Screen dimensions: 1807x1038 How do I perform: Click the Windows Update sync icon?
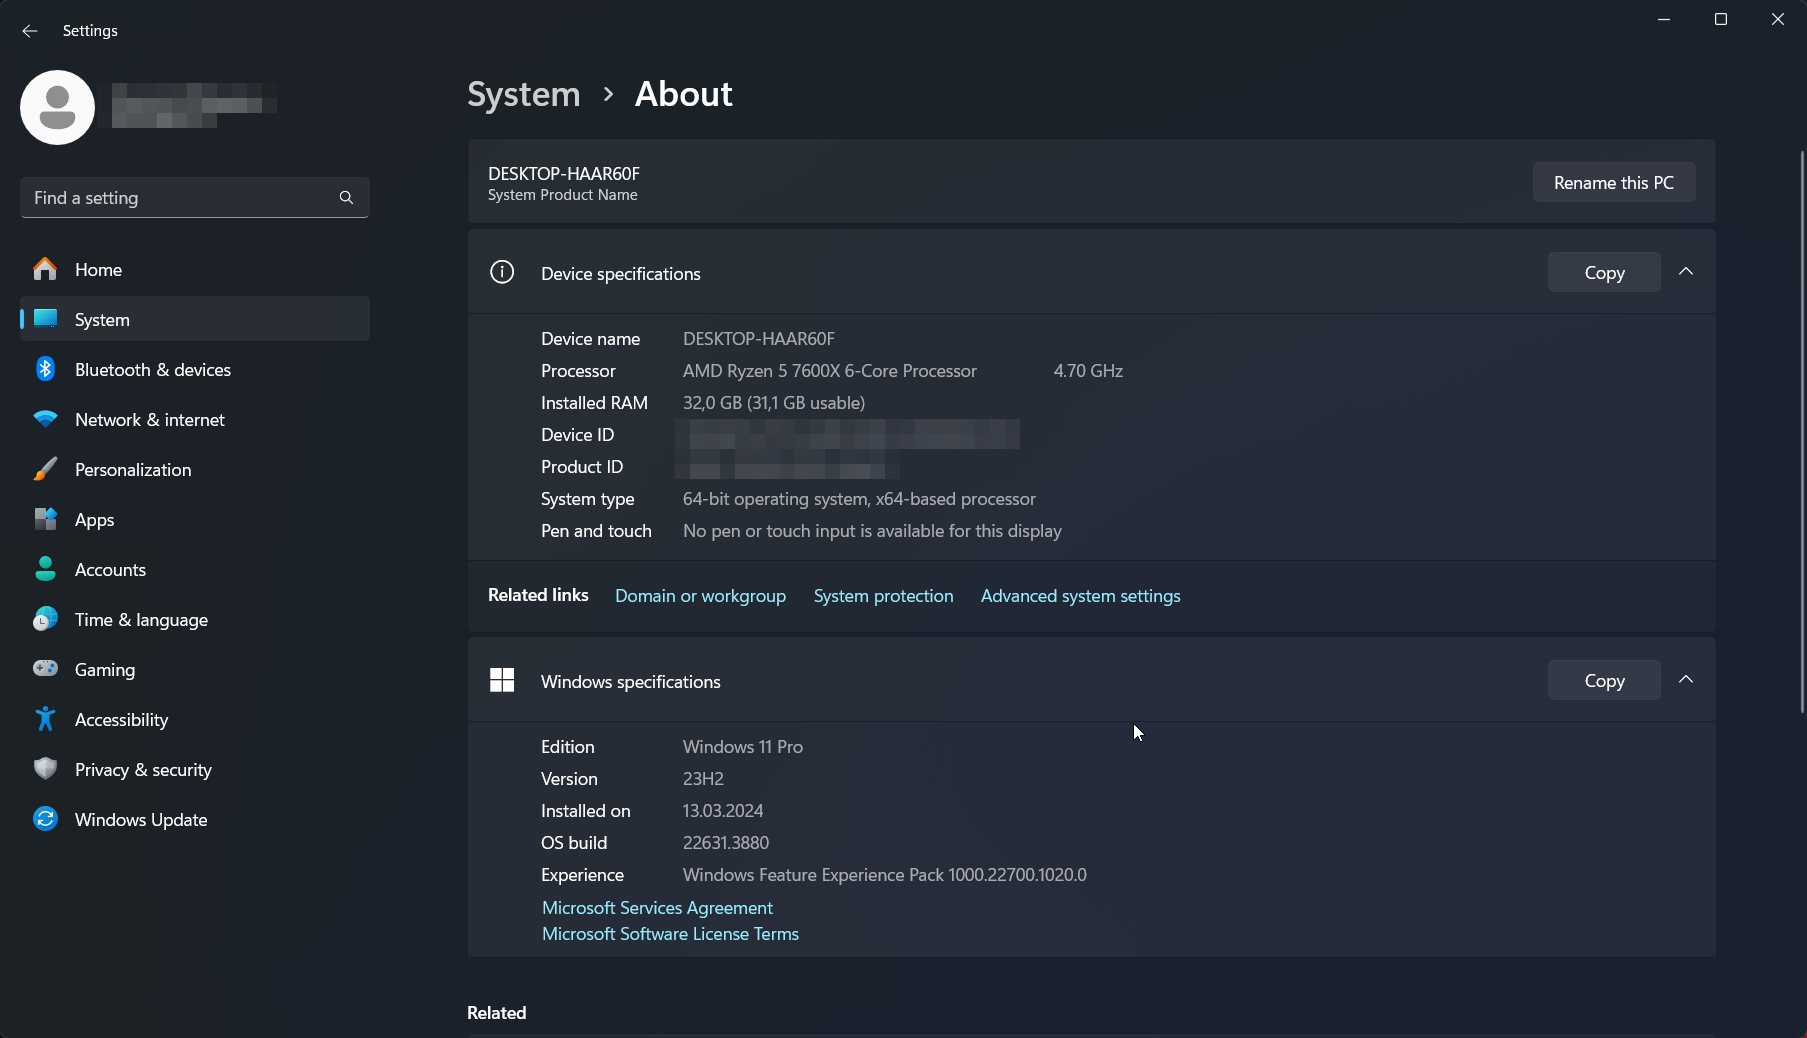45,819
